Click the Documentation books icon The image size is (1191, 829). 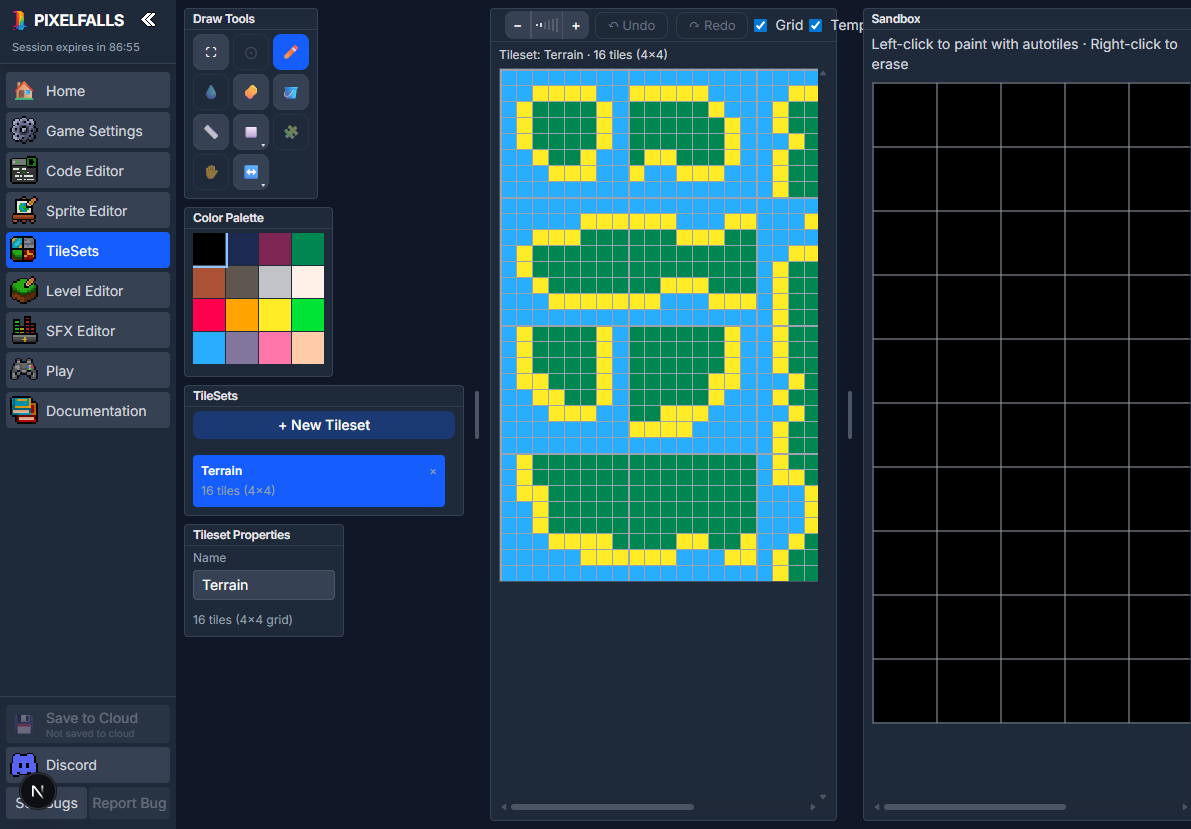[x=24, y=410]
